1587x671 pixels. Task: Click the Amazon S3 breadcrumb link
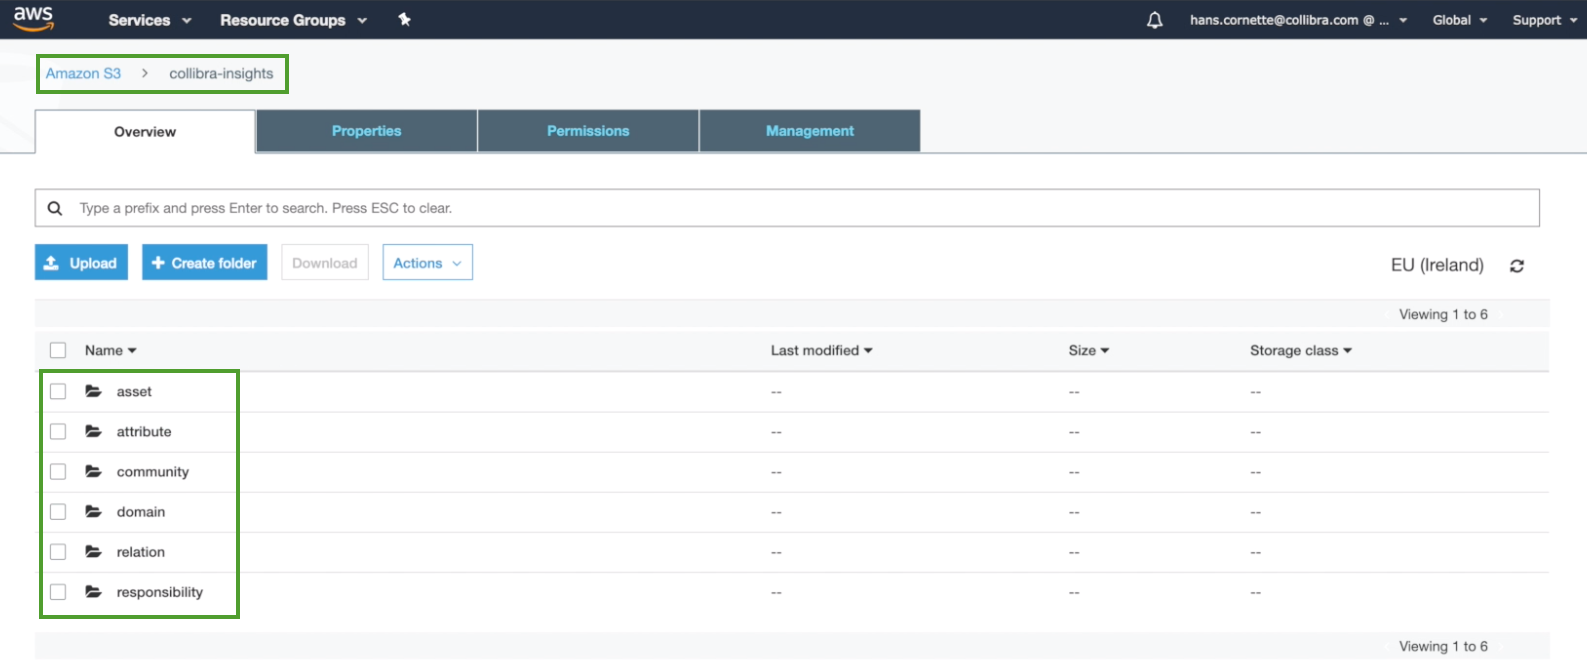pos(83,73)
